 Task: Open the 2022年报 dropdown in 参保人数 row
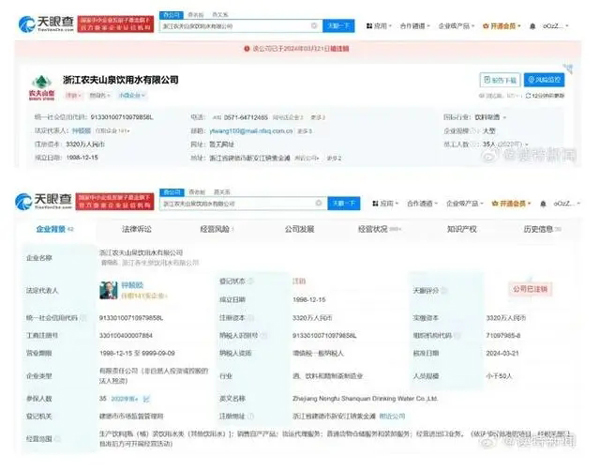(124, 399)
